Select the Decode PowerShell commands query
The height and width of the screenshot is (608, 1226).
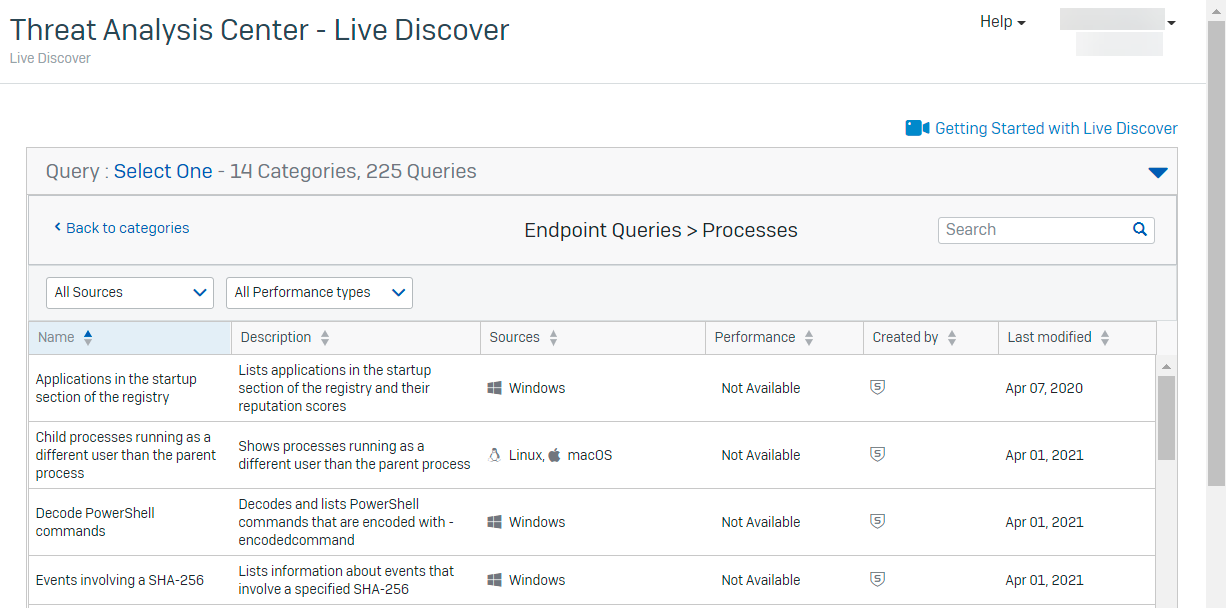tap(95, 522)
